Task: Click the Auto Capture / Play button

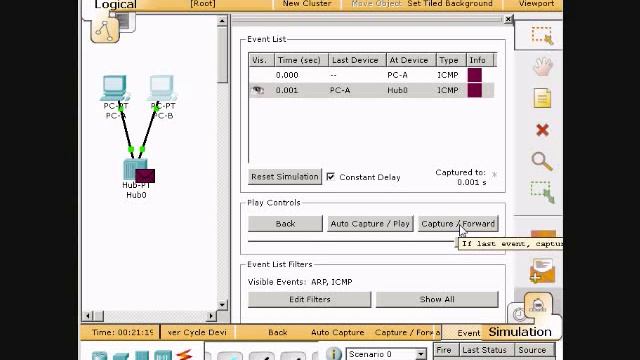Action: (370, 224)
